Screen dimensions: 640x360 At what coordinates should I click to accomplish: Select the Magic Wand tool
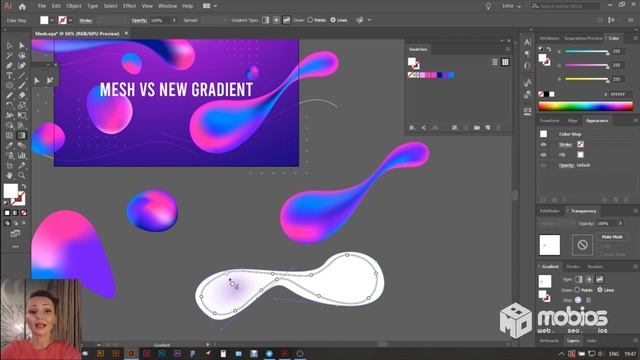[x=9, y=56]
